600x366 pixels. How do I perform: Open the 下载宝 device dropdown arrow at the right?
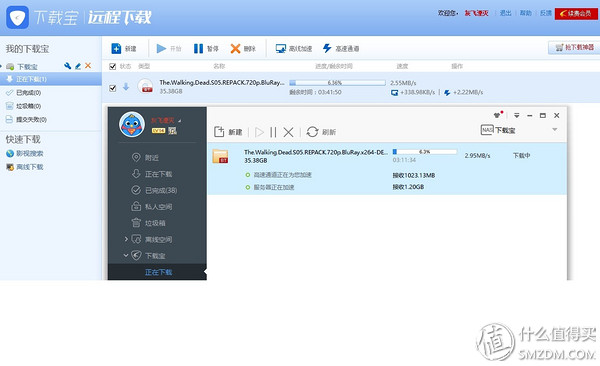(x=554, y=130)
